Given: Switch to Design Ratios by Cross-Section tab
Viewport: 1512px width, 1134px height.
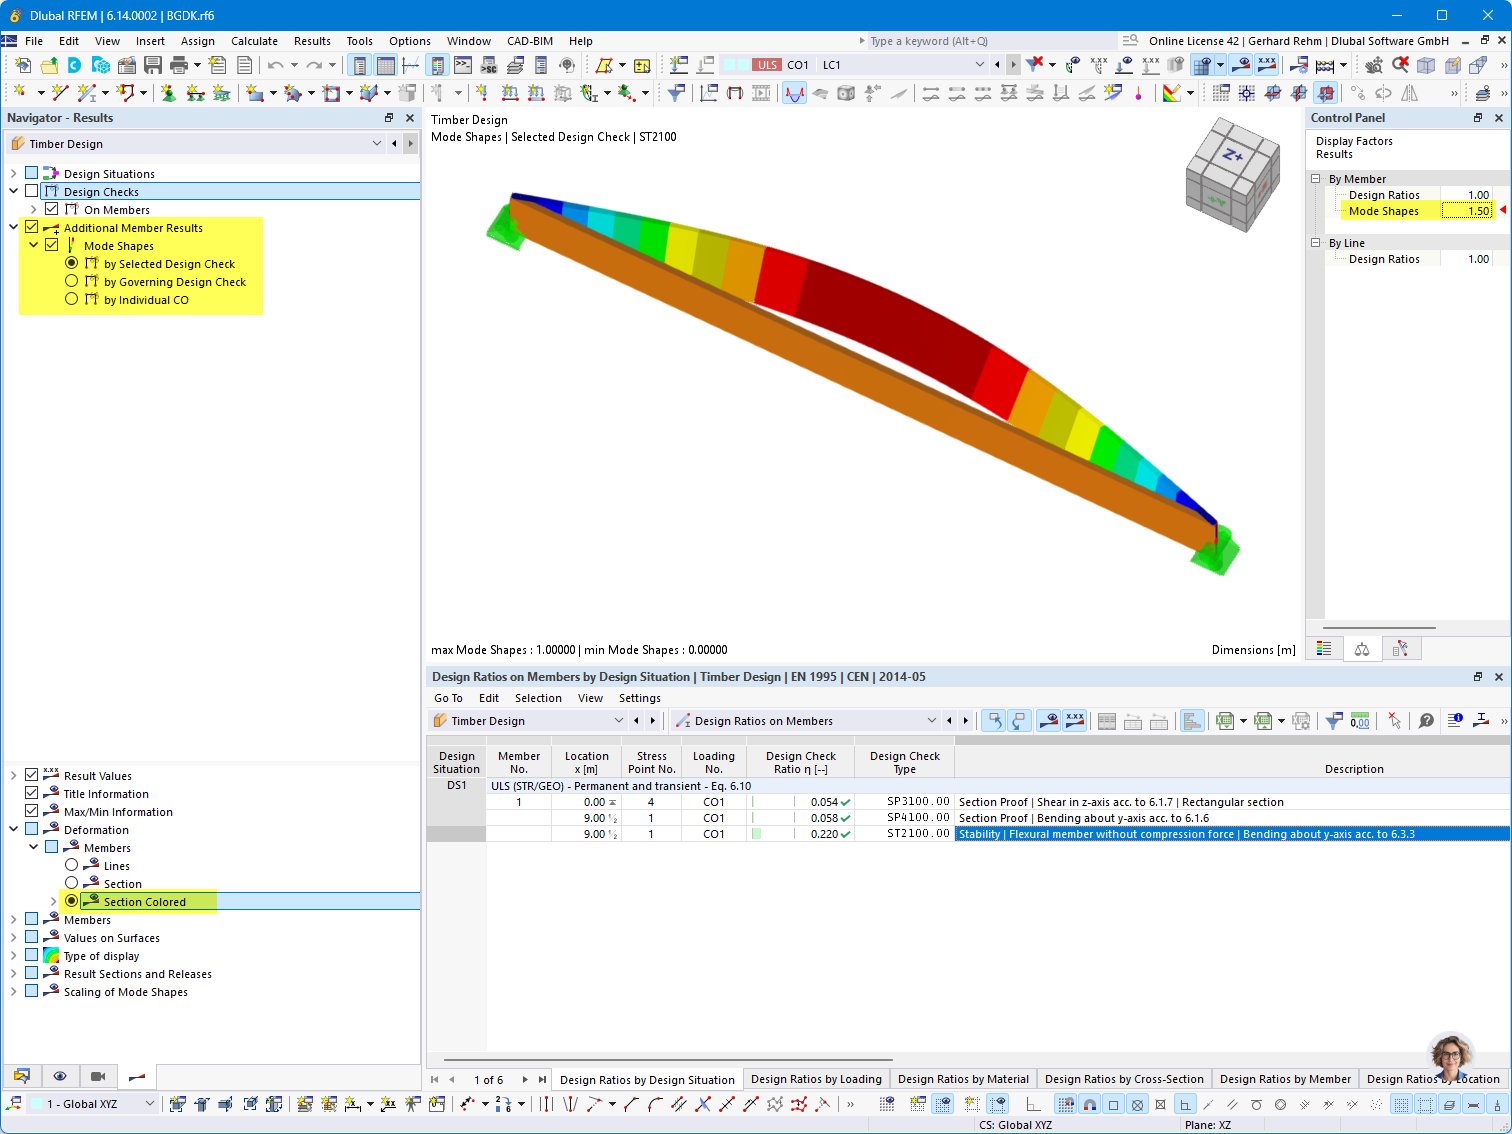Looking at the screenshot, I should pyautogui.click(x=1124, y=1079).
